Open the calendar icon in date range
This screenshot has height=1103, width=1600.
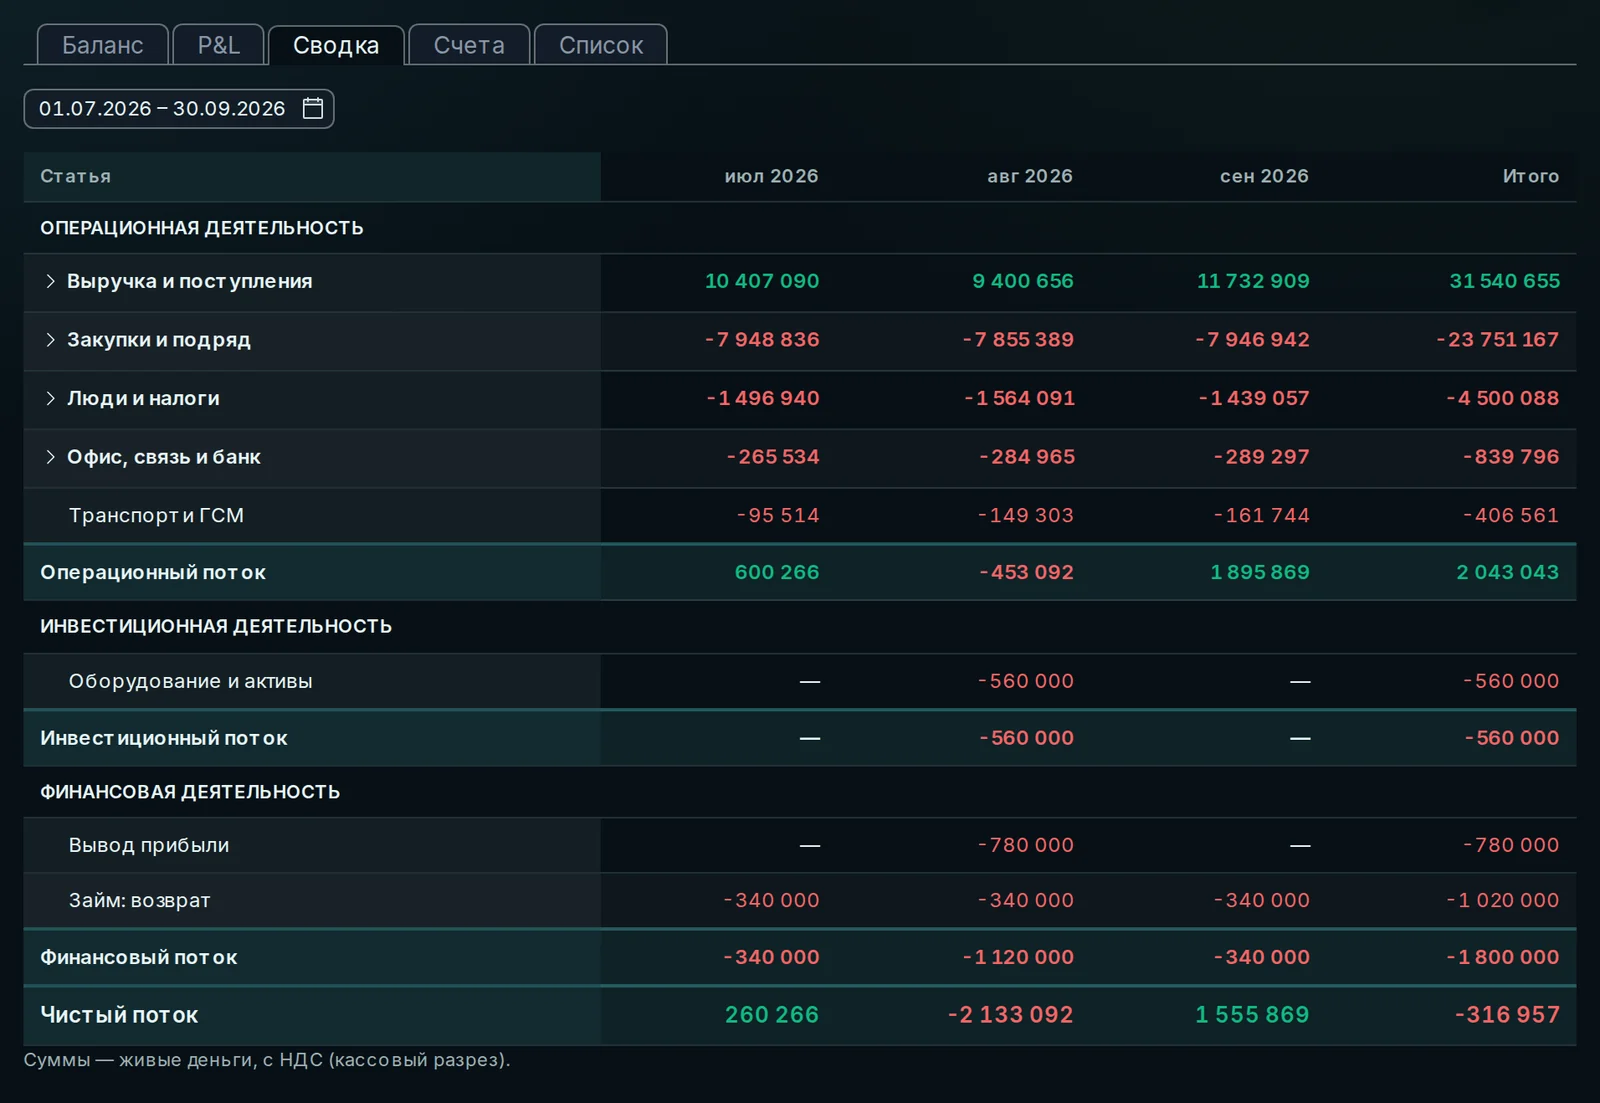313,108
